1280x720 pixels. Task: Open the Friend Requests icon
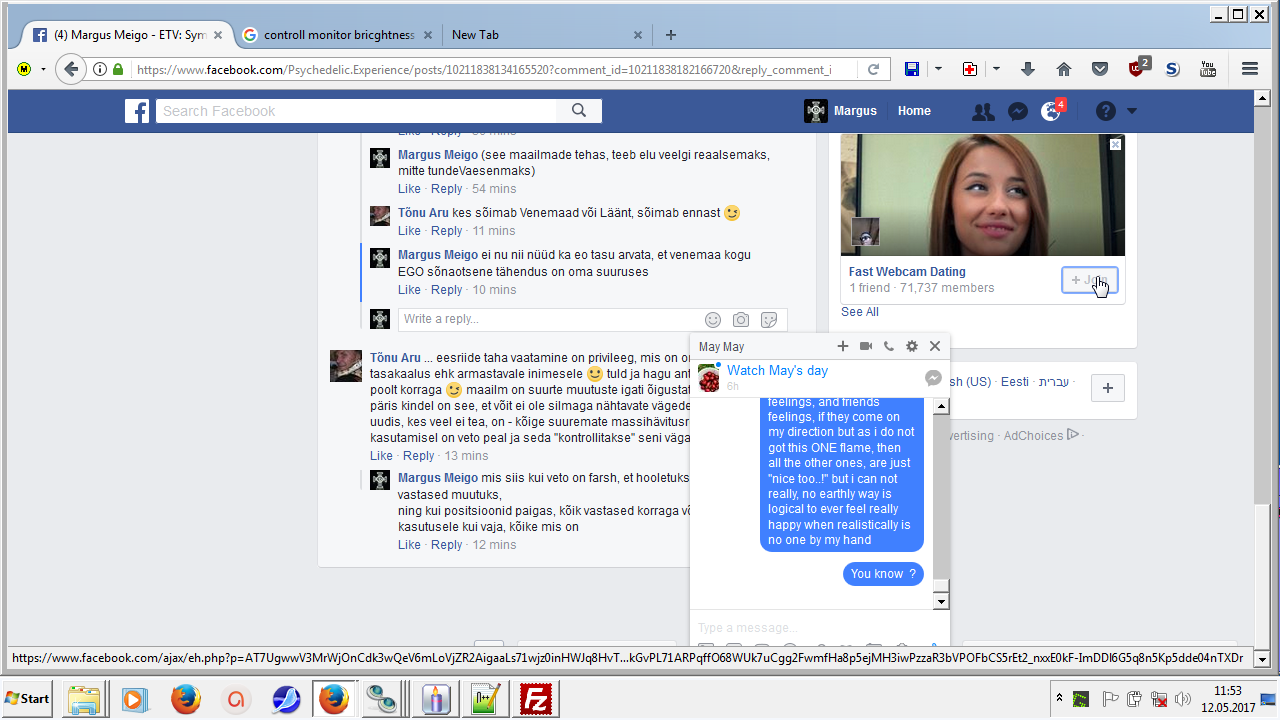point(983,112)
